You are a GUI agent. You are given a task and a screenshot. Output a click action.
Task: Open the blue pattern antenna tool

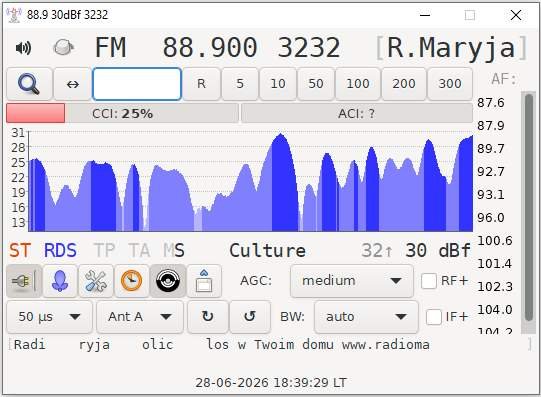coord(60,281)
